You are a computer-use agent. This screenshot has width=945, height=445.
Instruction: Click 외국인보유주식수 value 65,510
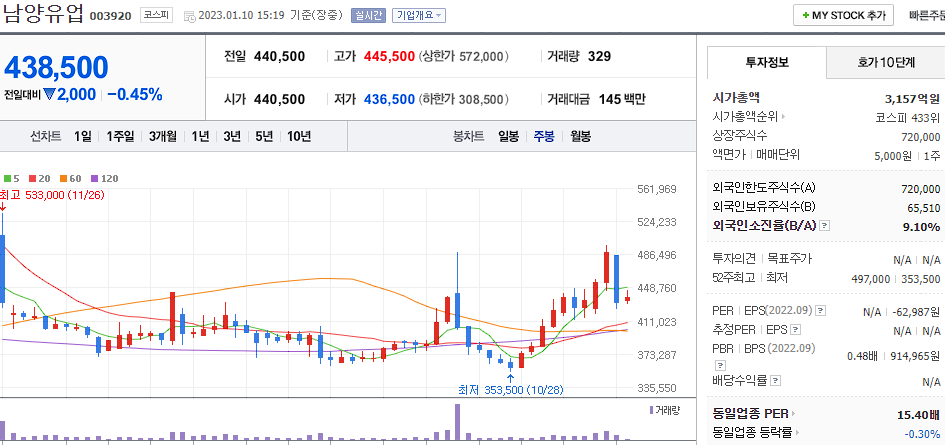[x=923, y=207]
